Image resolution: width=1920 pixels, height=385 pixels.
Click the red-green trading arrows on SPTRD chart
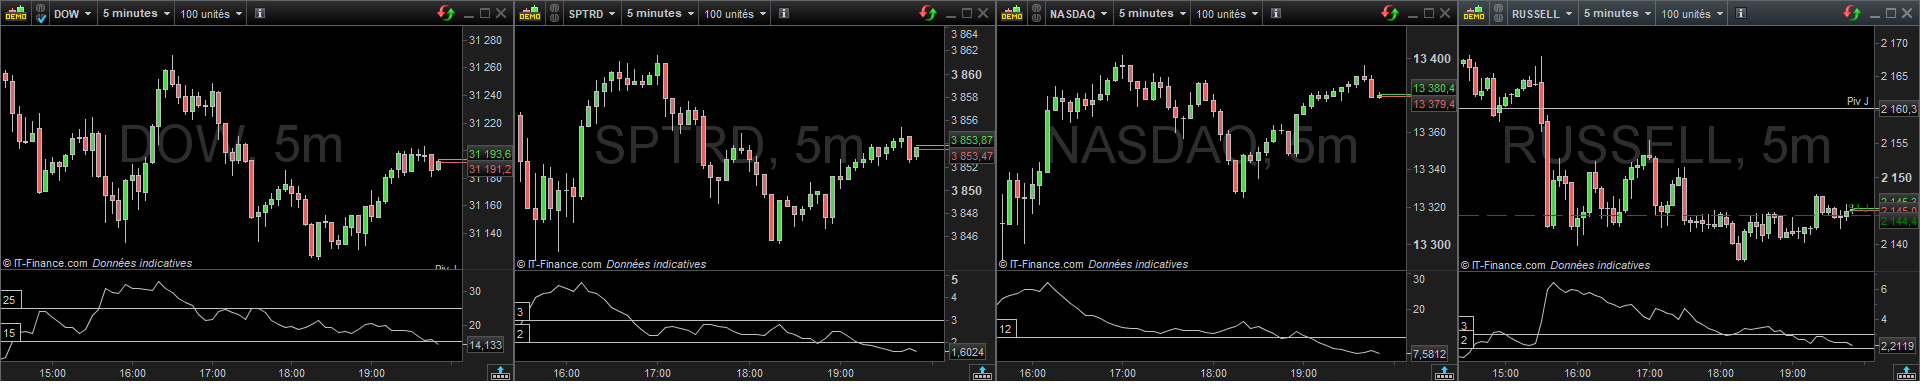pos(928,13)
